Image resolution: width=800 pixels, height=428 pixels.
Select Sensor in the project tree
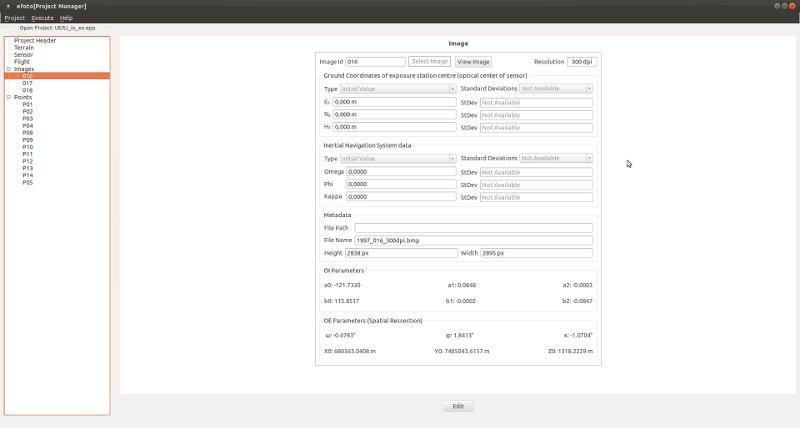click(x=23, y=55)
